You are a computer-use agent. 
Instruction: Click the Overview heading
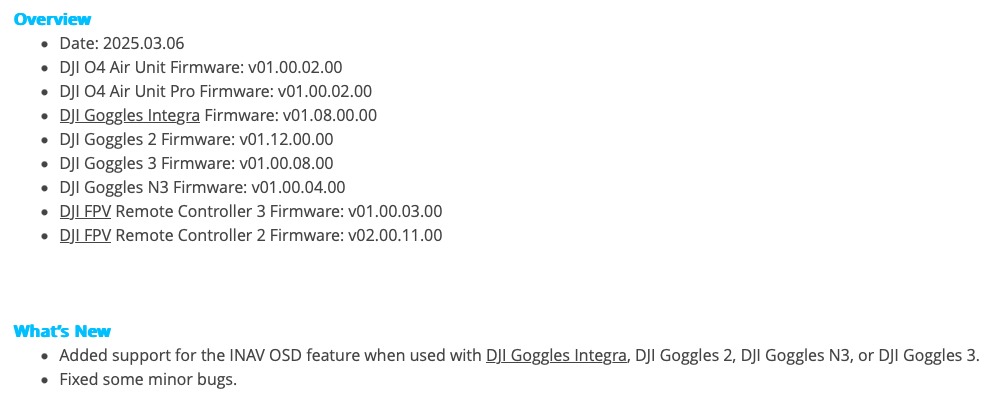pos(52,19)
